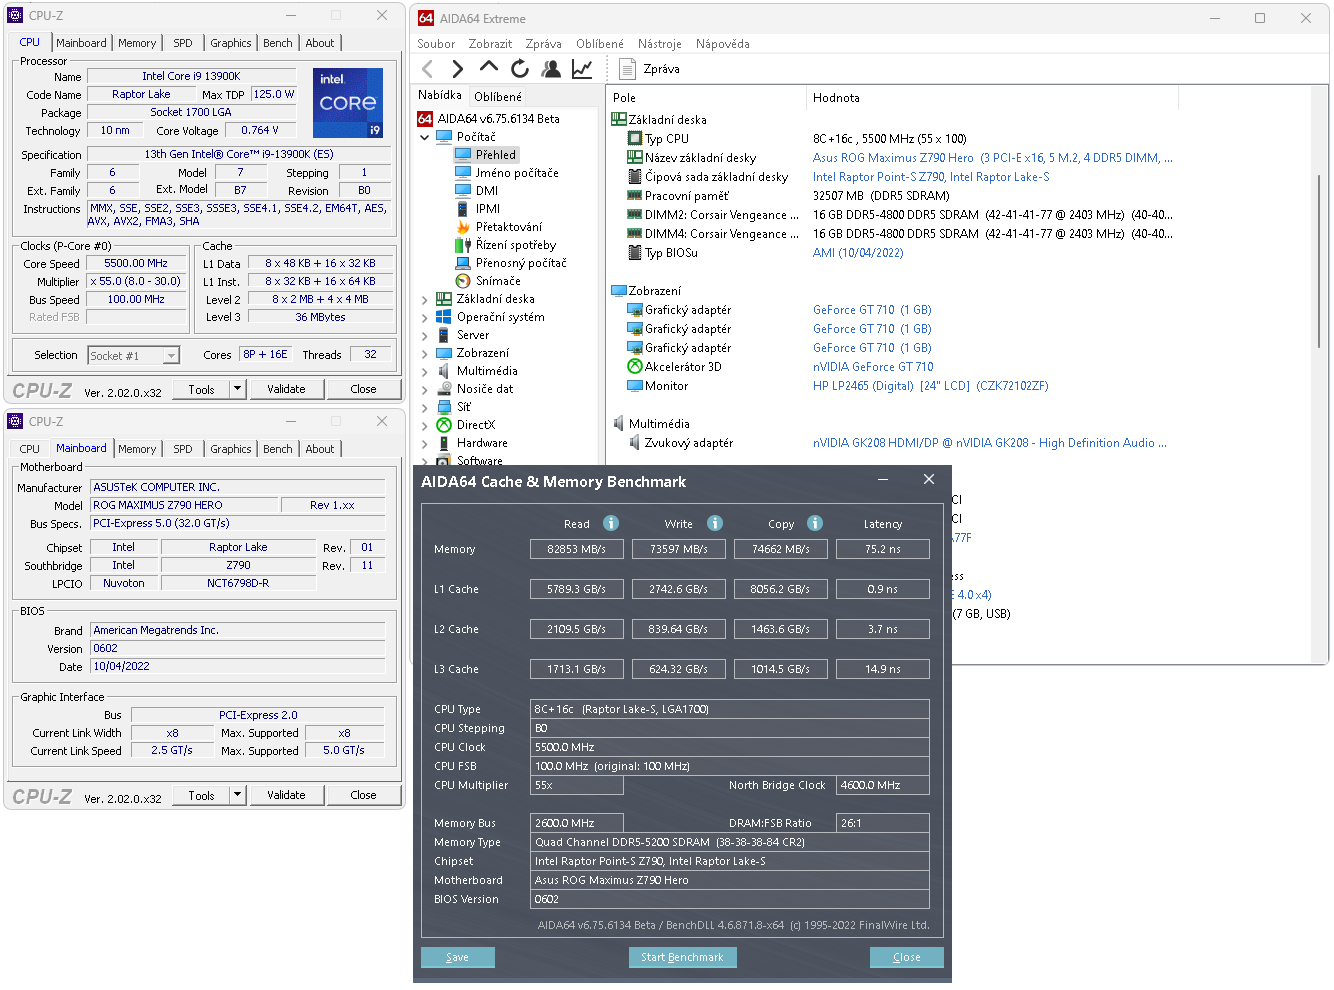Open the Socket #1 selection dropdown

coord(171,355)
